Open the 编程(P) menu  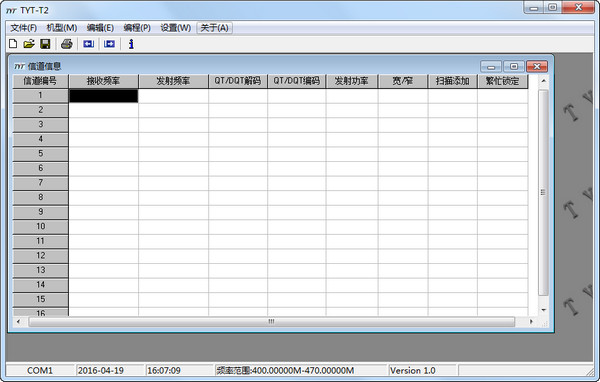coord(137,28)
